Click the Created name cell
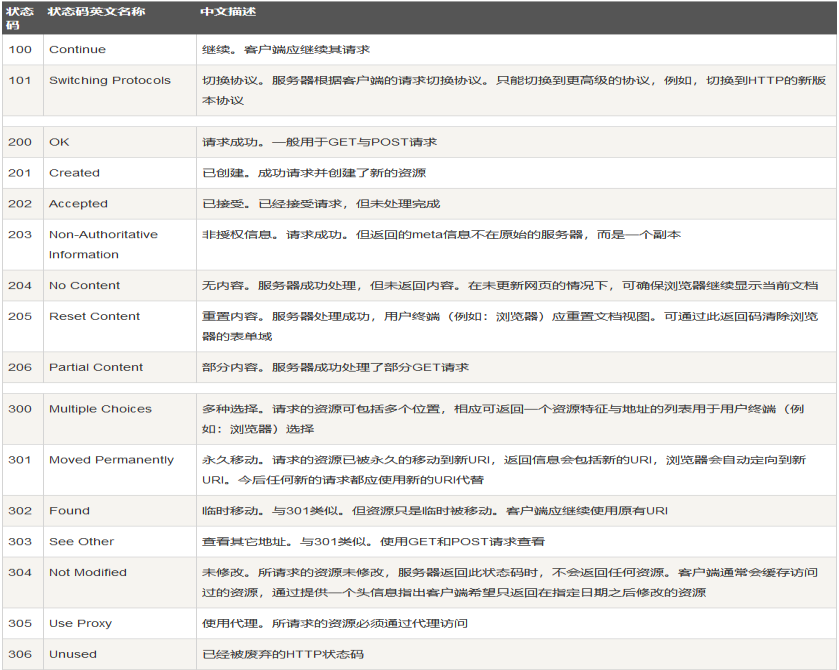The width and height of the screenshot is (839, 670). [119, 173]
